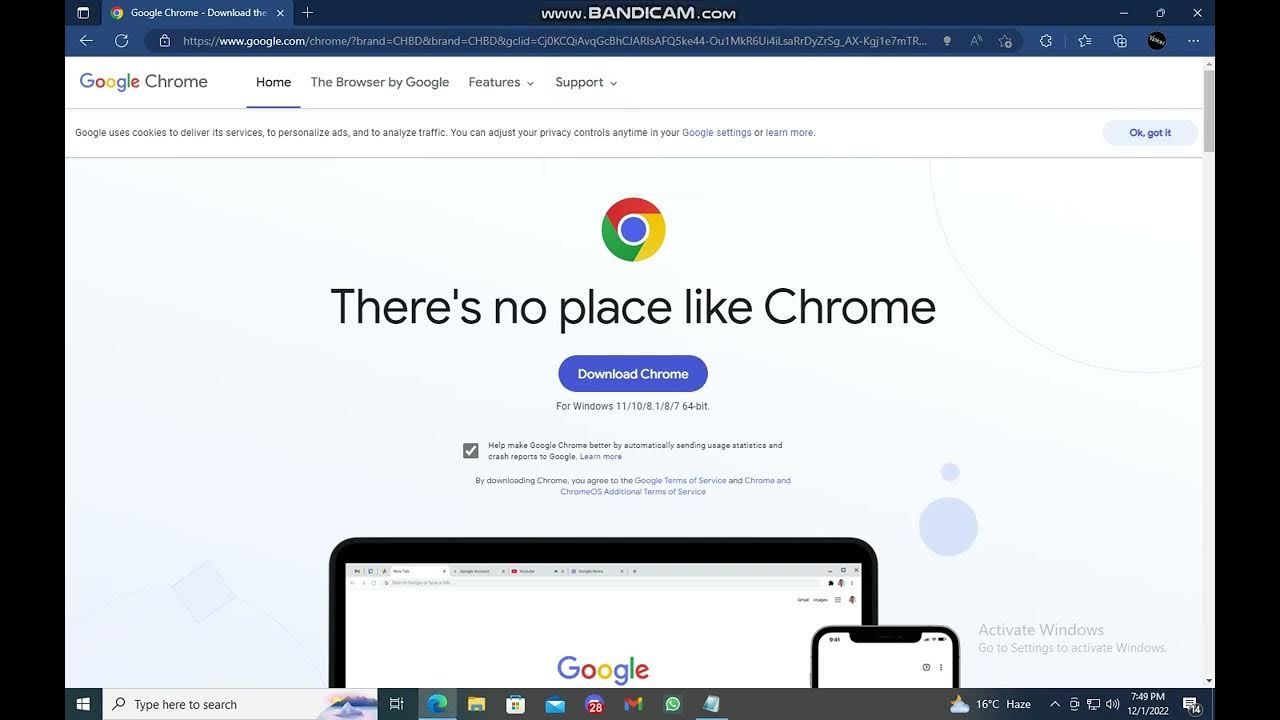Click the taskbar search box
The width and height of the screenshot is (1280, 720).
click(241, 704)
